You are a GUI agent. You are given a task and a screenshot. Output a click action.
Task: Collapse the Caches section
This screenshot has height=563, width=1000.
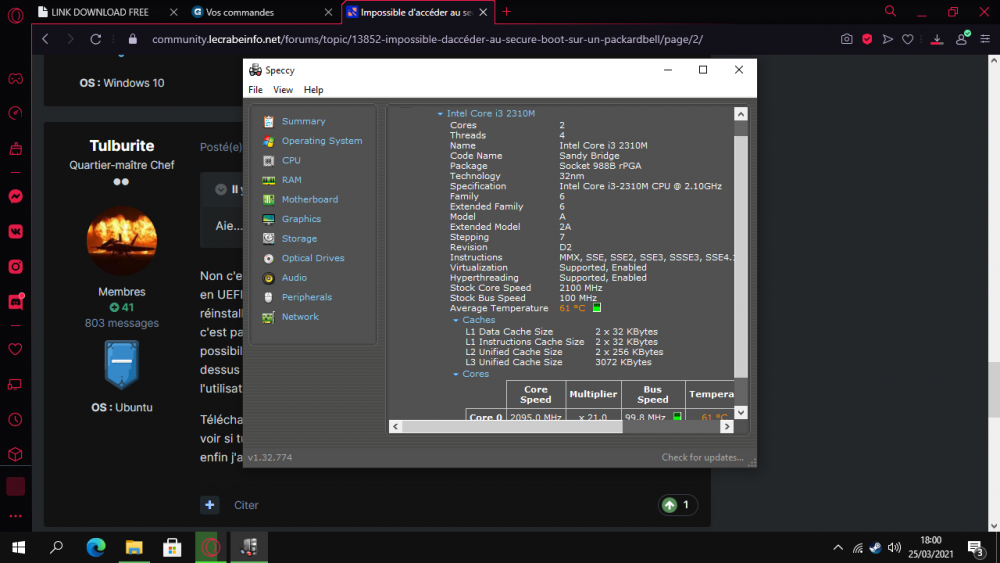456,320
